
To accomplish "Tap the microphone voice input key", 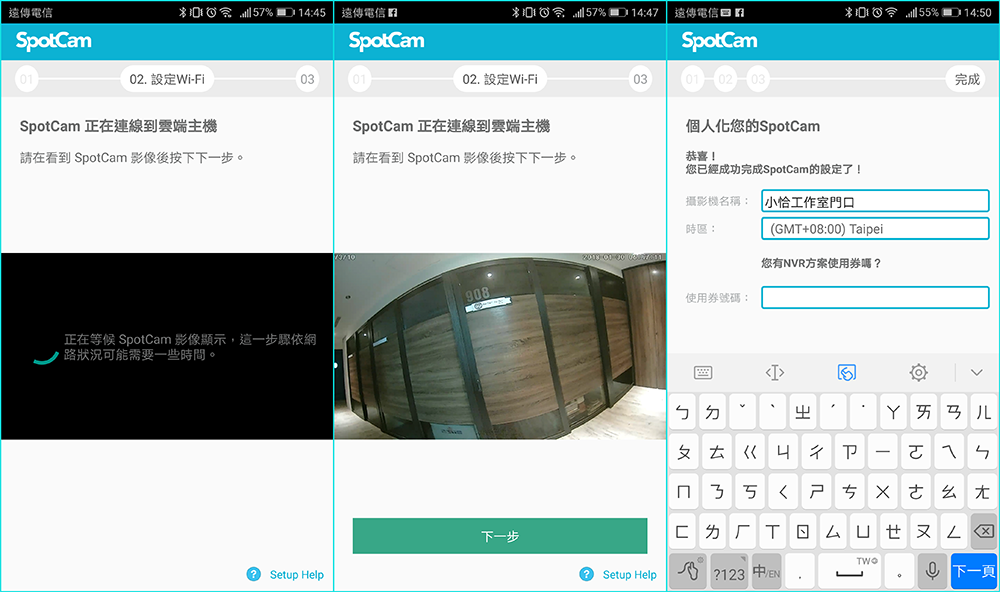I will pos(932,571).
